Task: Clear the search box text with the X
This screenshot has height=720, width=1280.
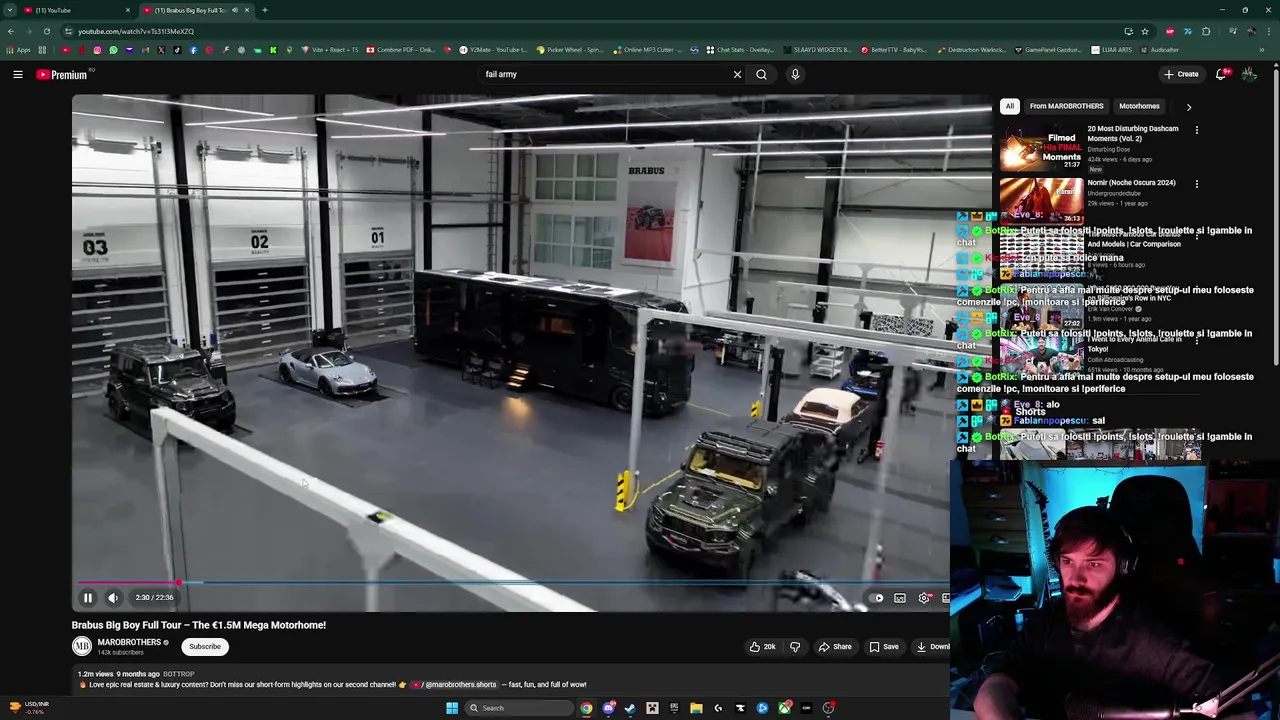Action: (x=737, y=74)
